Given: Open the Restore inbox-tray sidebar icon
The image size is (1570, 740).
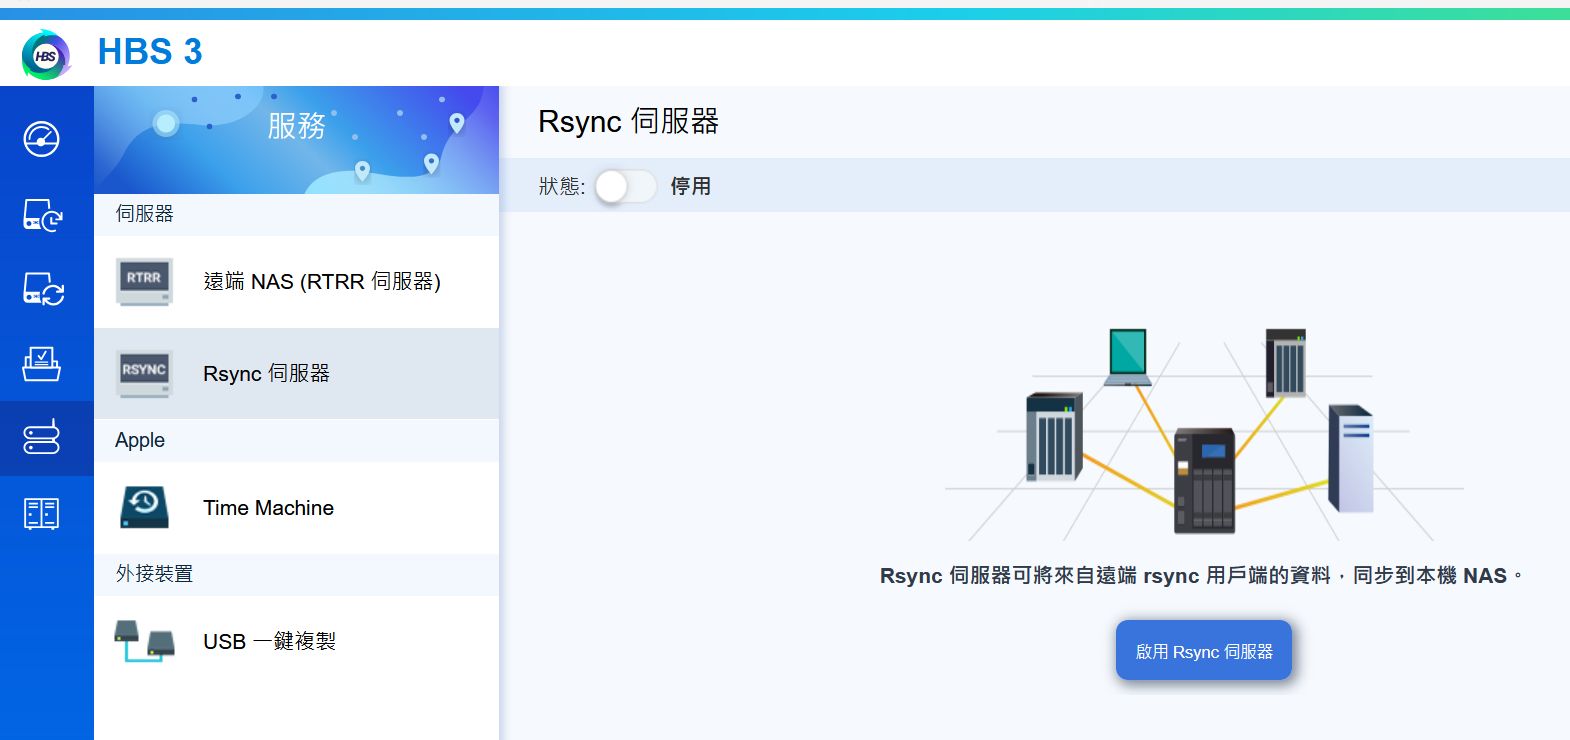Looking at the screenshot, I should 42,364.
